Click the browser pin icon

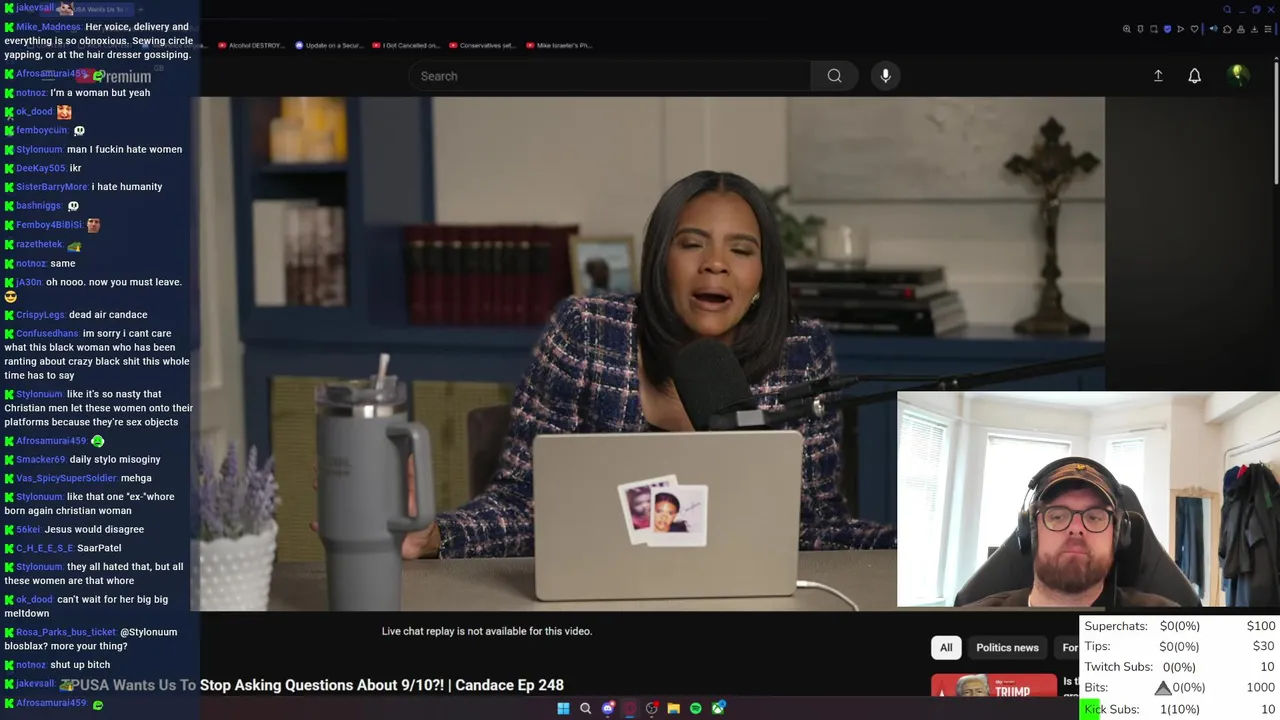(x=1140, y=29)
